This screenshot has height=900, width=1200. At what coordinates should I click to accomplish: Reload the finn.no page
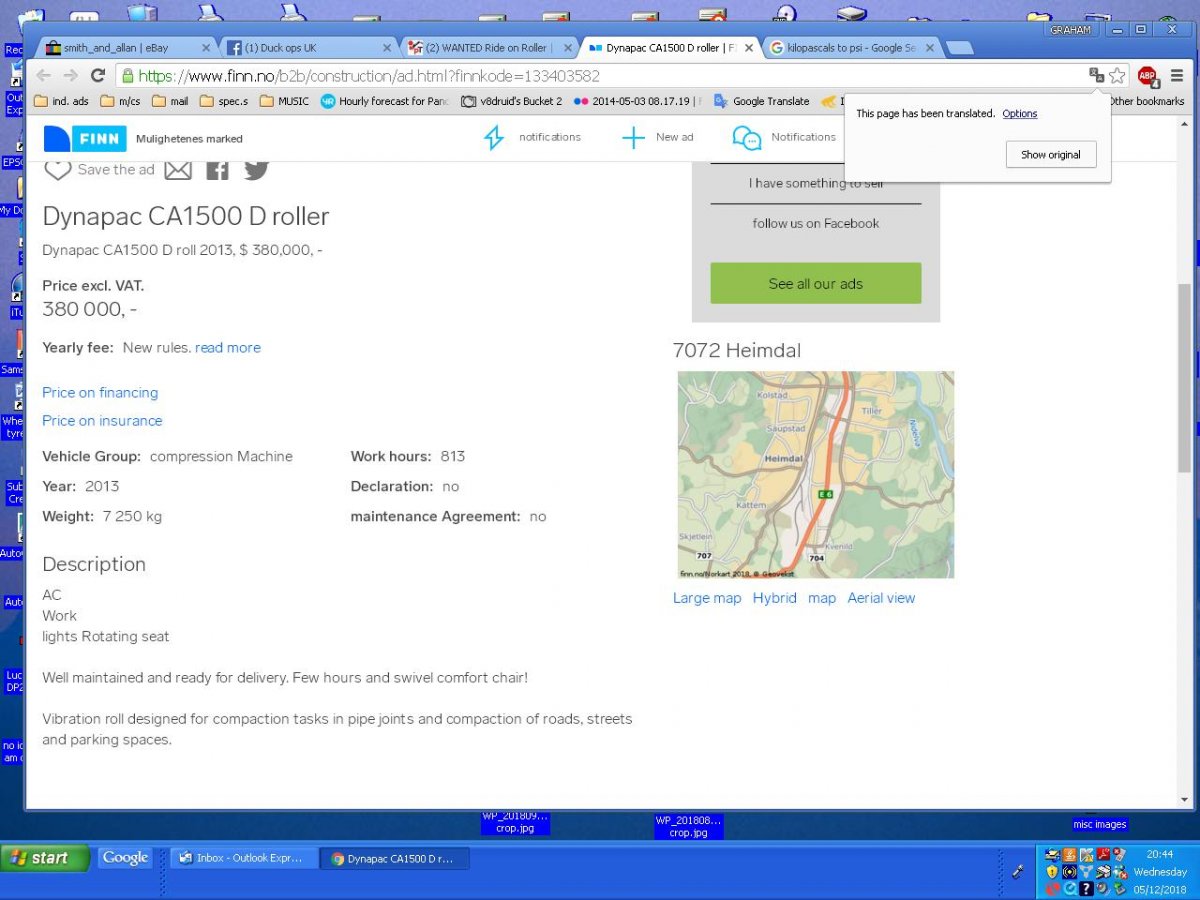pyautogui.click(x=97, y=76)
